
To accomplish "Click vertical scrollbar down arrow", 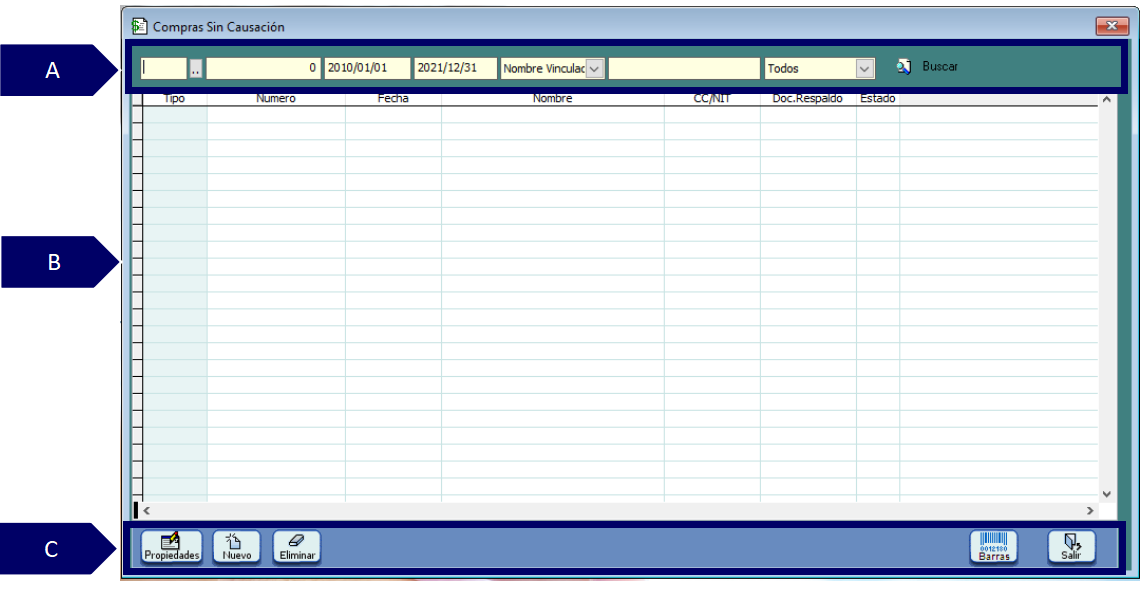I will tap(1106, 494).
